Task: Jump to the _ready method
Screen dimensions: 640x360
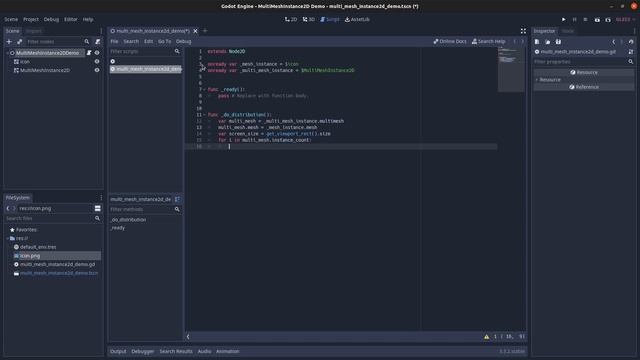Action: [x=118, y=228]
